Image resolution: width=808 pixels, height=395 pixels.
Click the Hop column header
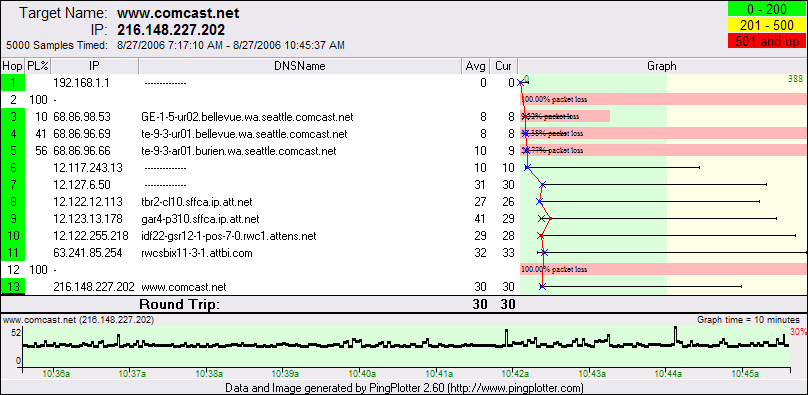[12, 66]
